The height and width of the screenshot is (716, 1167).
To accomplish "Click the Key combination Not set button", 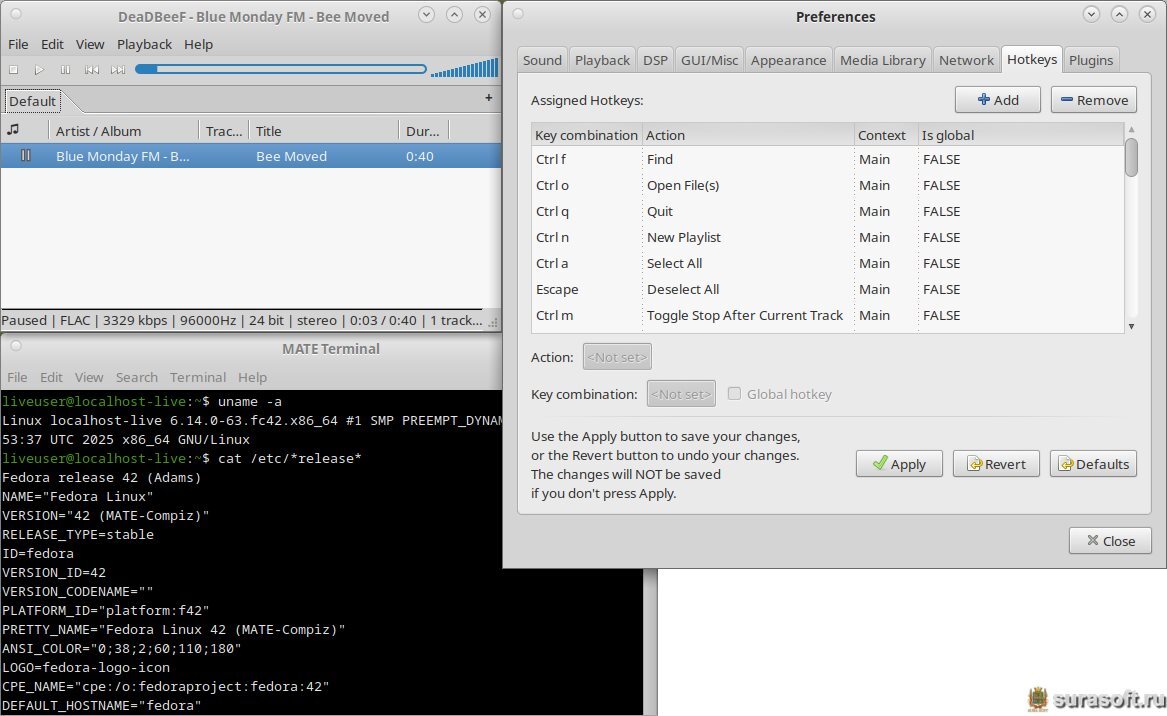I will click(x=681, y=394).
